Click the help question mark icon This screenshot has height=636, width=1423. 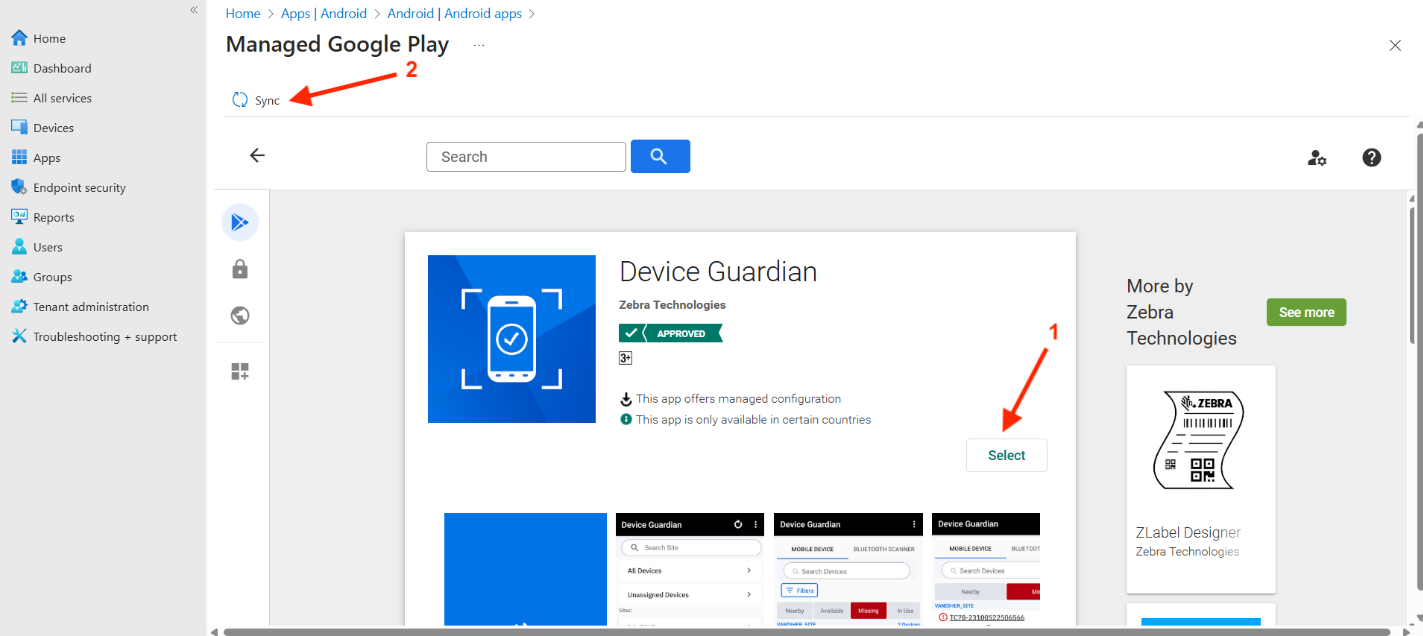[1372, 157]
